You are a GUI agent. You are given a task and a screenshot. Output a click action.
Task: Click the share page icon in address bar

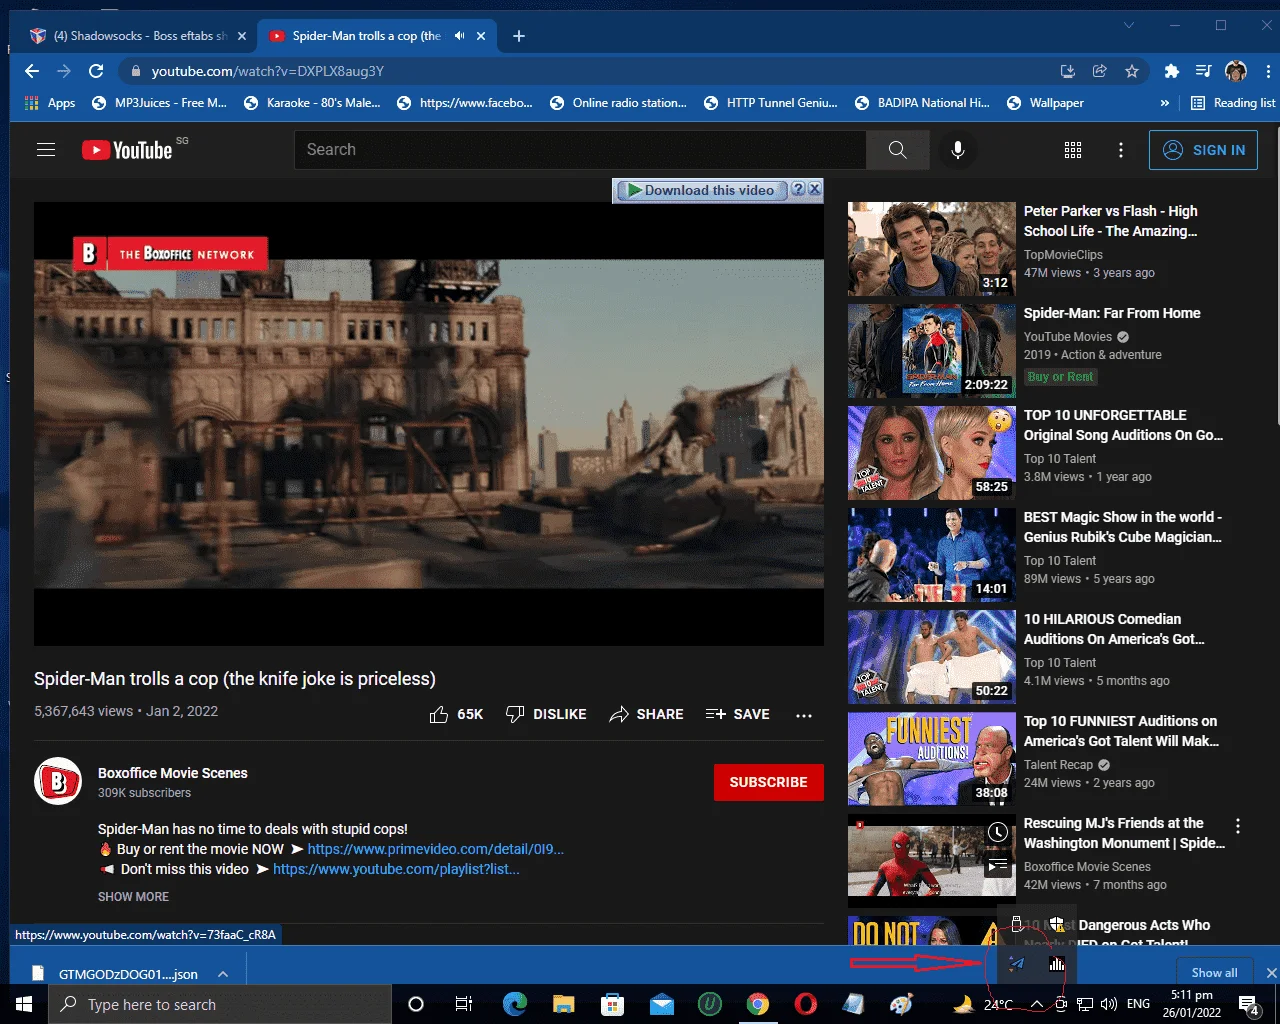click(x=1100, y=71)
